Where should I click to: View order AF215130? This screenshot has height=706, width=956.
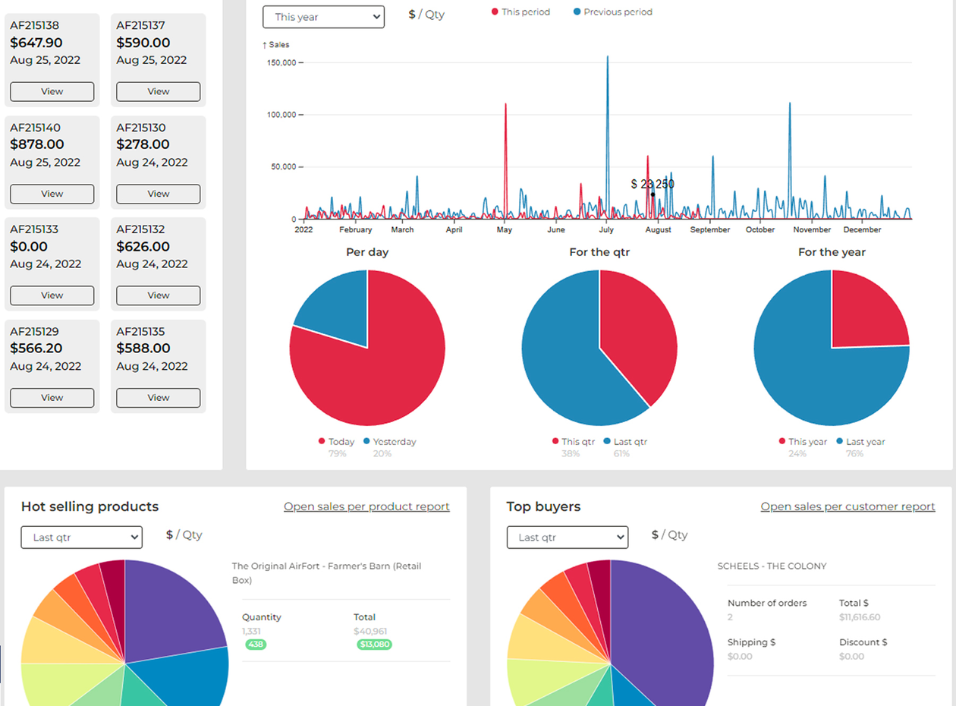coord(158,193)
